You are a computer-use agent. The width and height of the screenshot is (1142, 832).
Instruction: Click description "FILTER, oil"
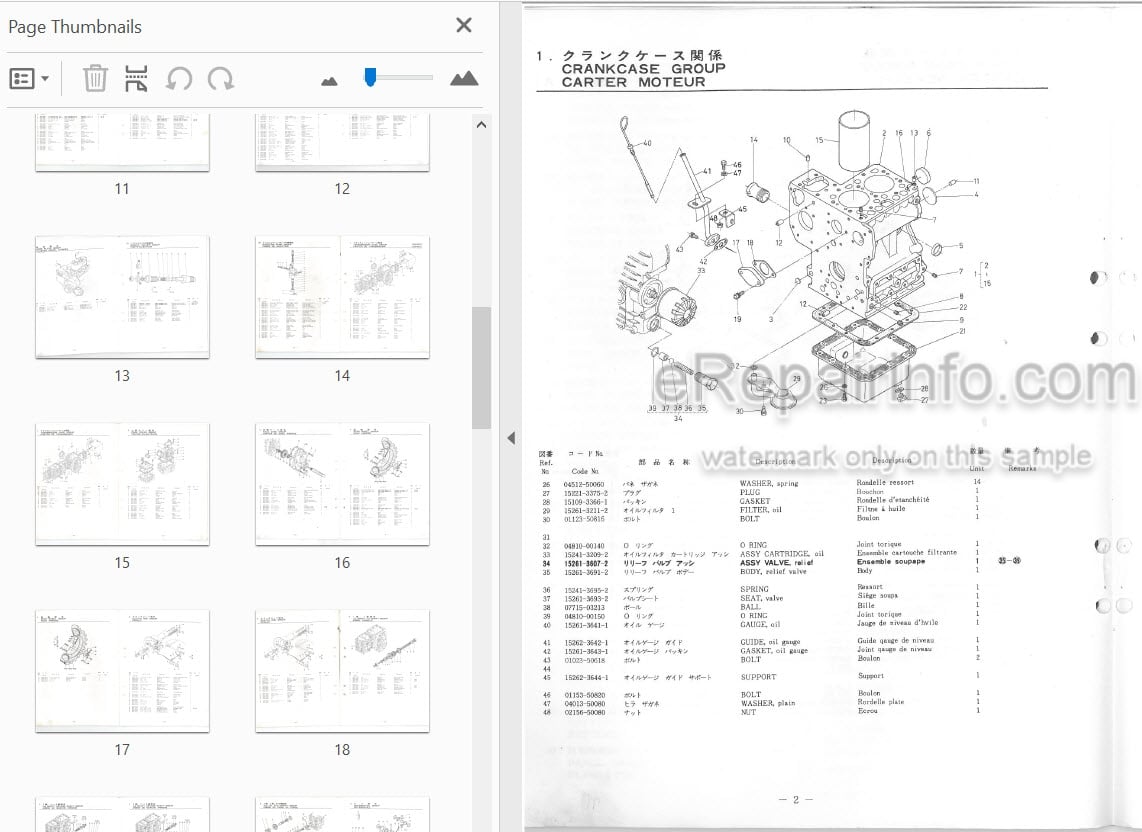tap(760, 510)
